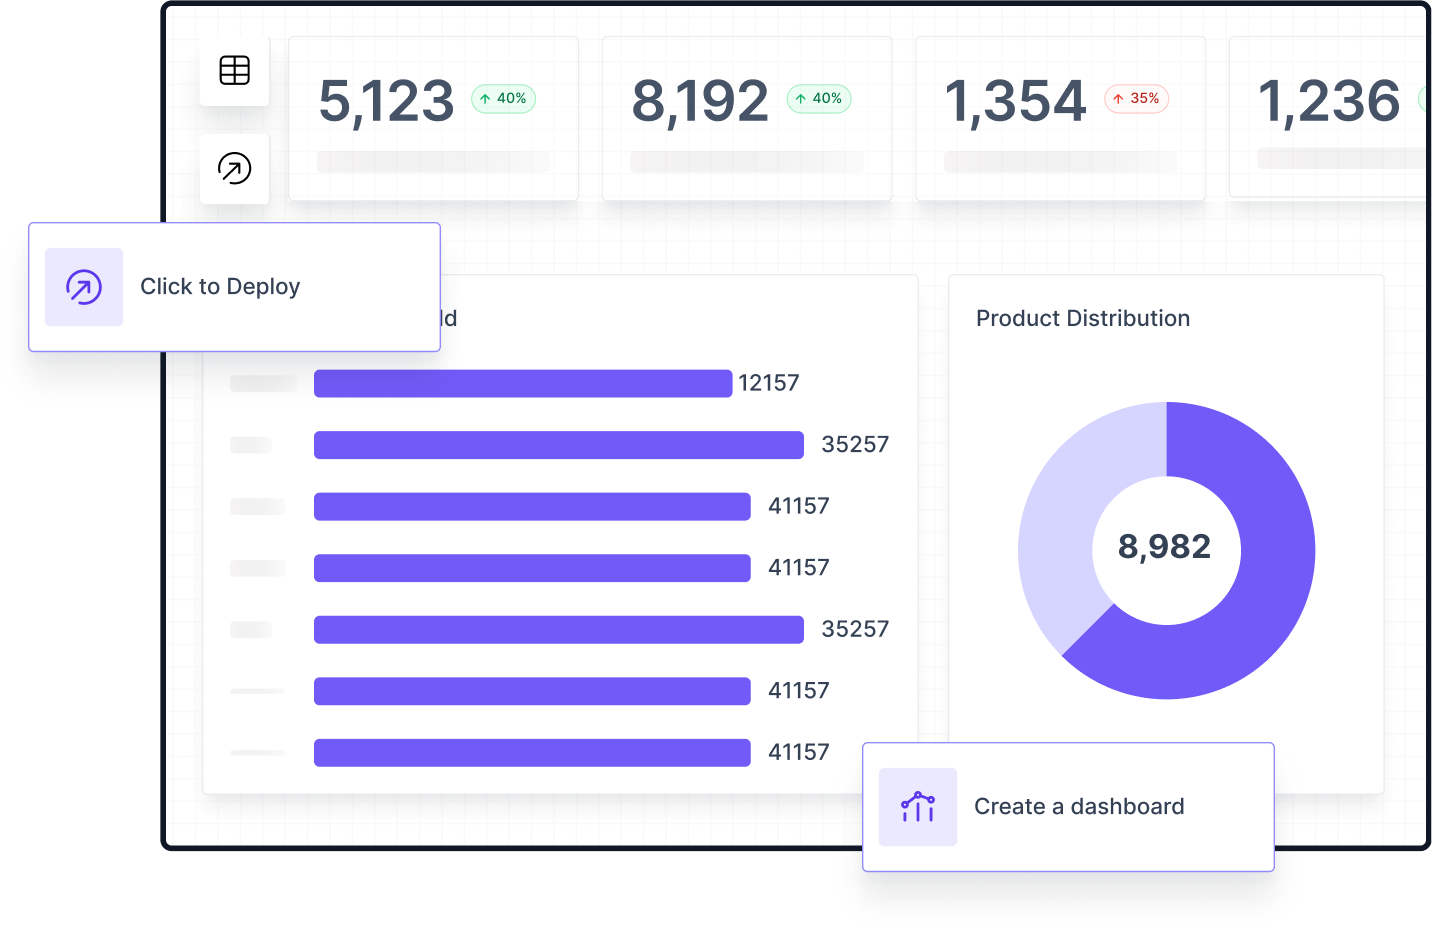Click the table grid icon
Image resolution: width=1432 pixels, height=929 pixels.
pos(234,70)
